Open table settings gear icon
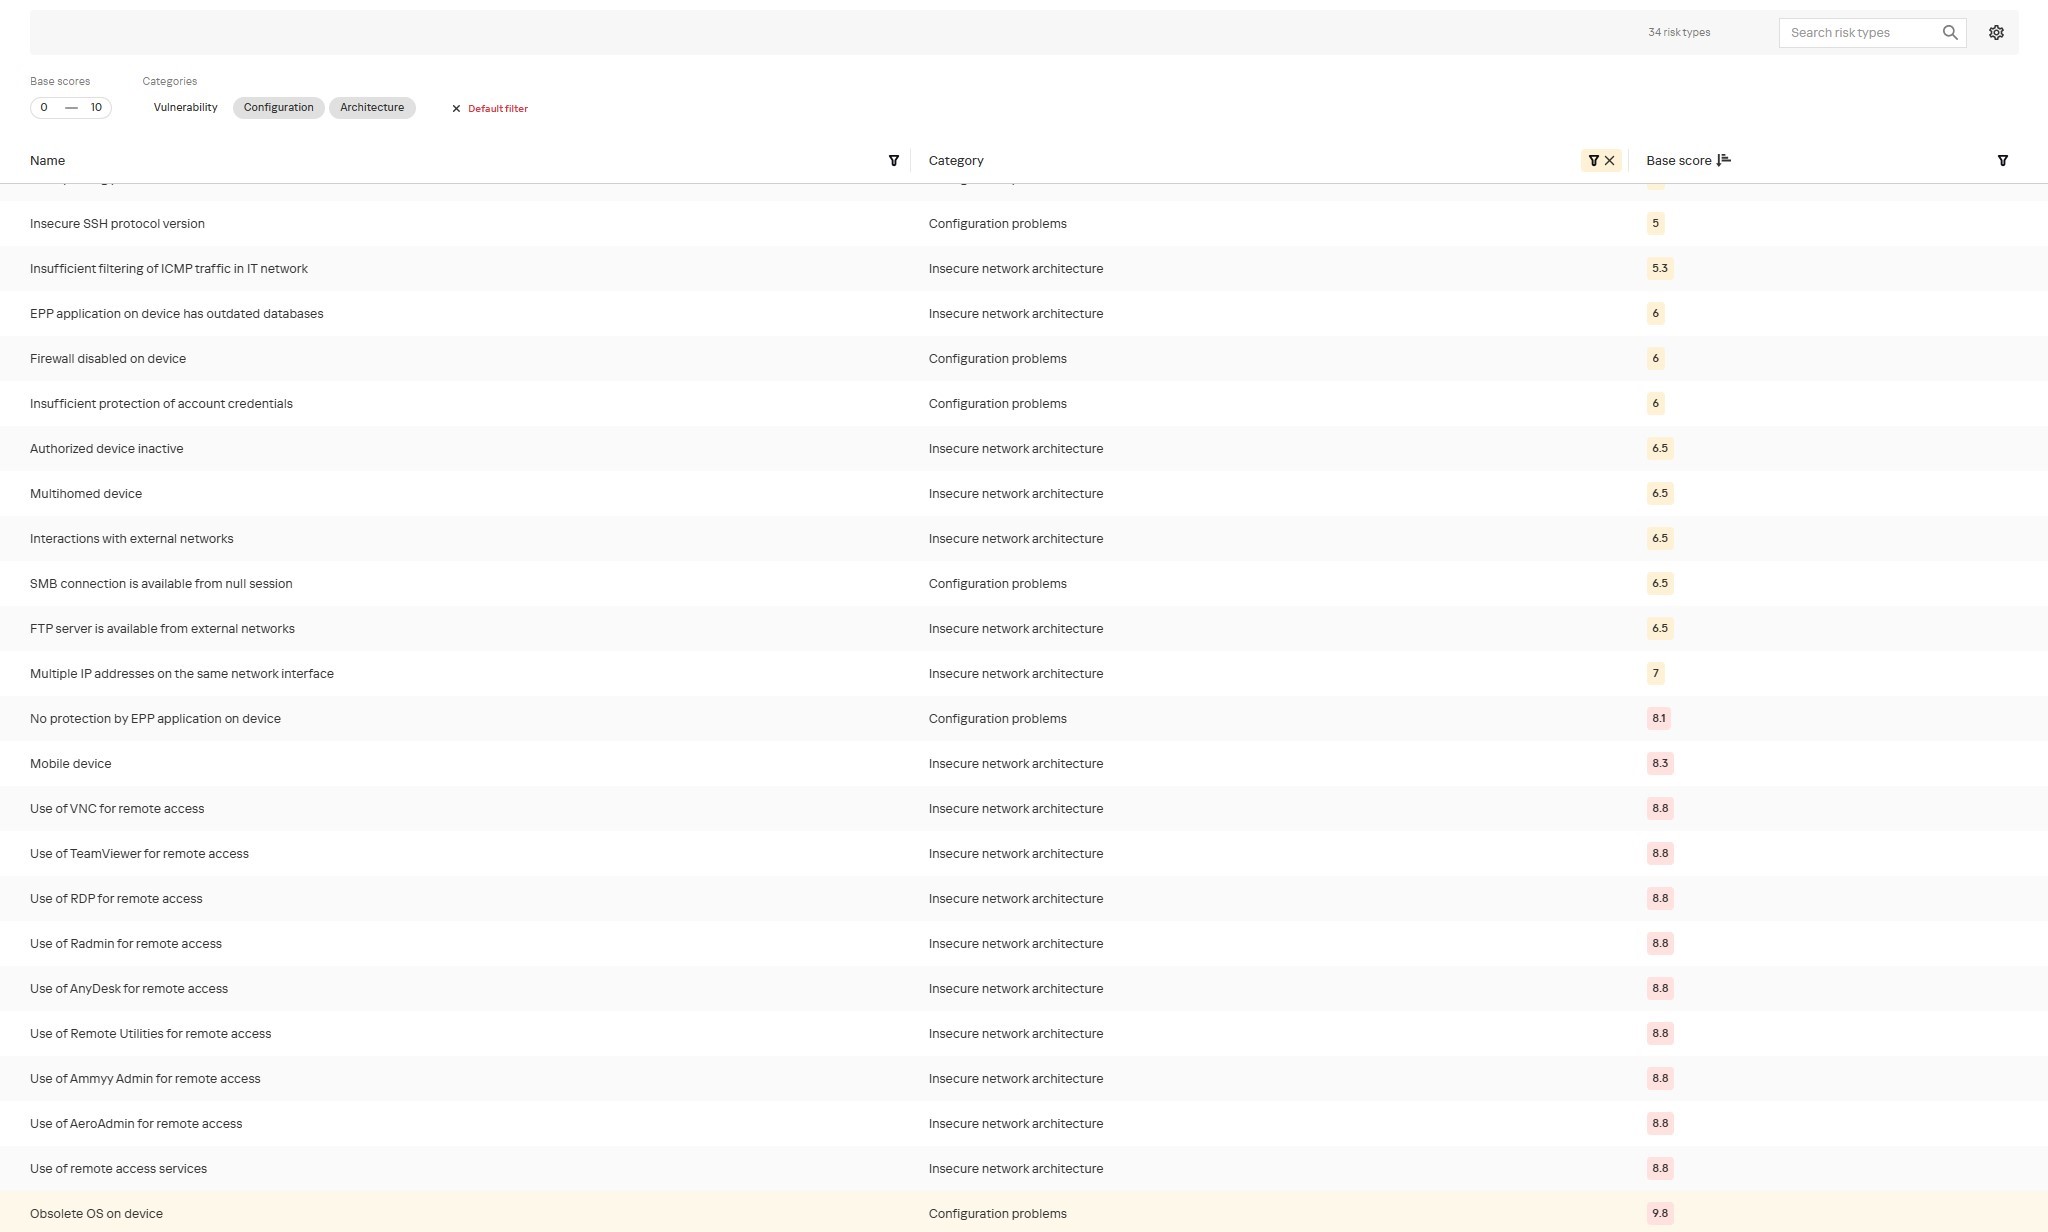 click(x=1996, y=33)
